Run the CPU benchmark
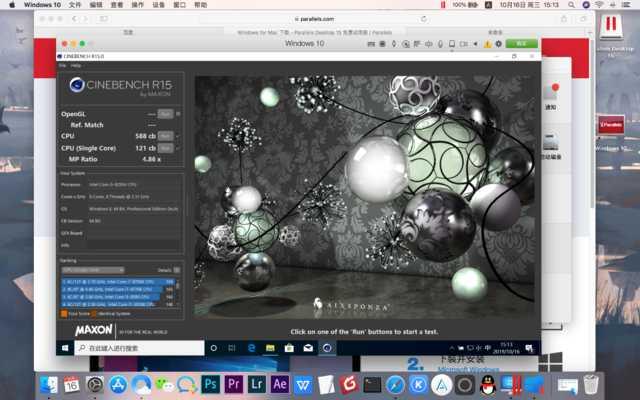Screen dimensions: 640x400 tap(165, 136)
